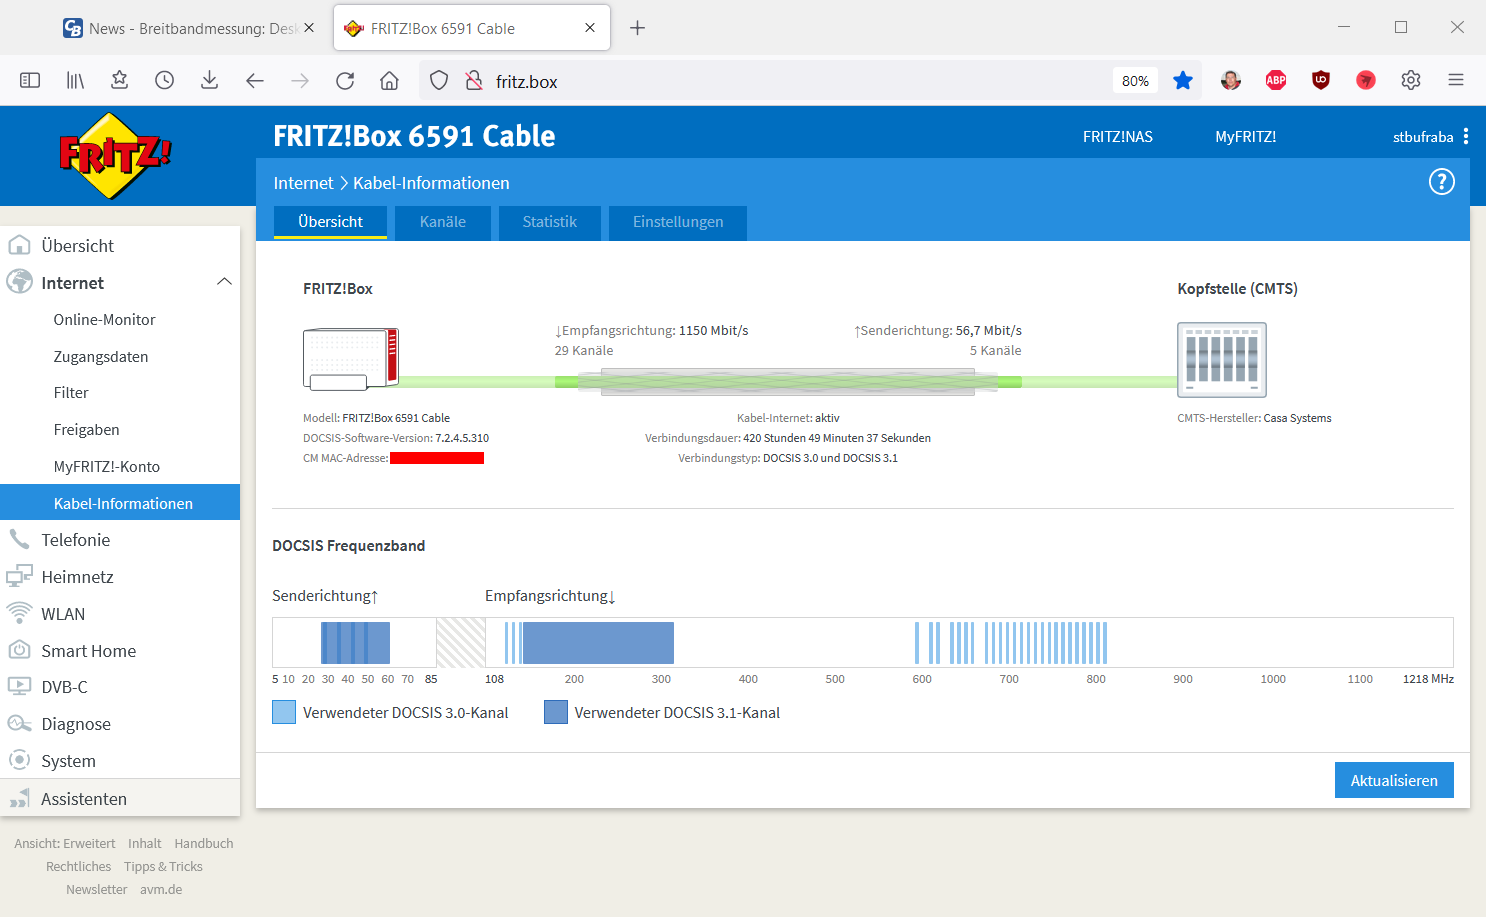Screen dimensions: 1486x917
Task: Click the Kopfstelle CMTS rack image
Action: point(1222,360)
